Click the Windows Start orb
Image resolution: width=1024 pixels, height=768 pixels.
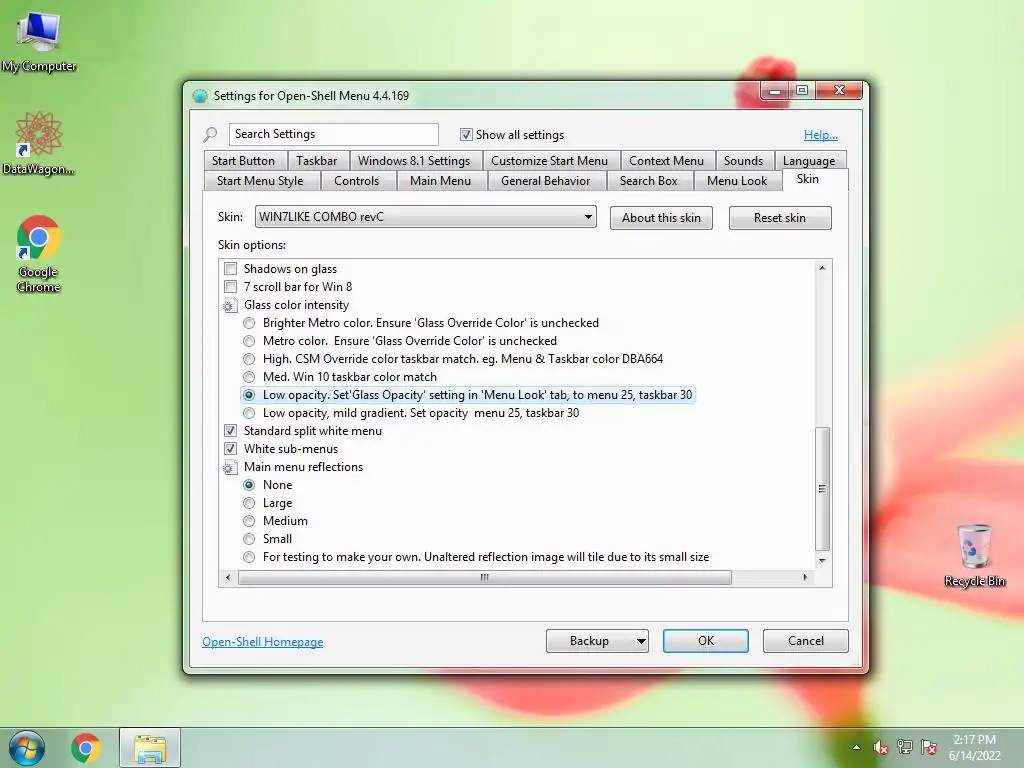click(27, 748)
